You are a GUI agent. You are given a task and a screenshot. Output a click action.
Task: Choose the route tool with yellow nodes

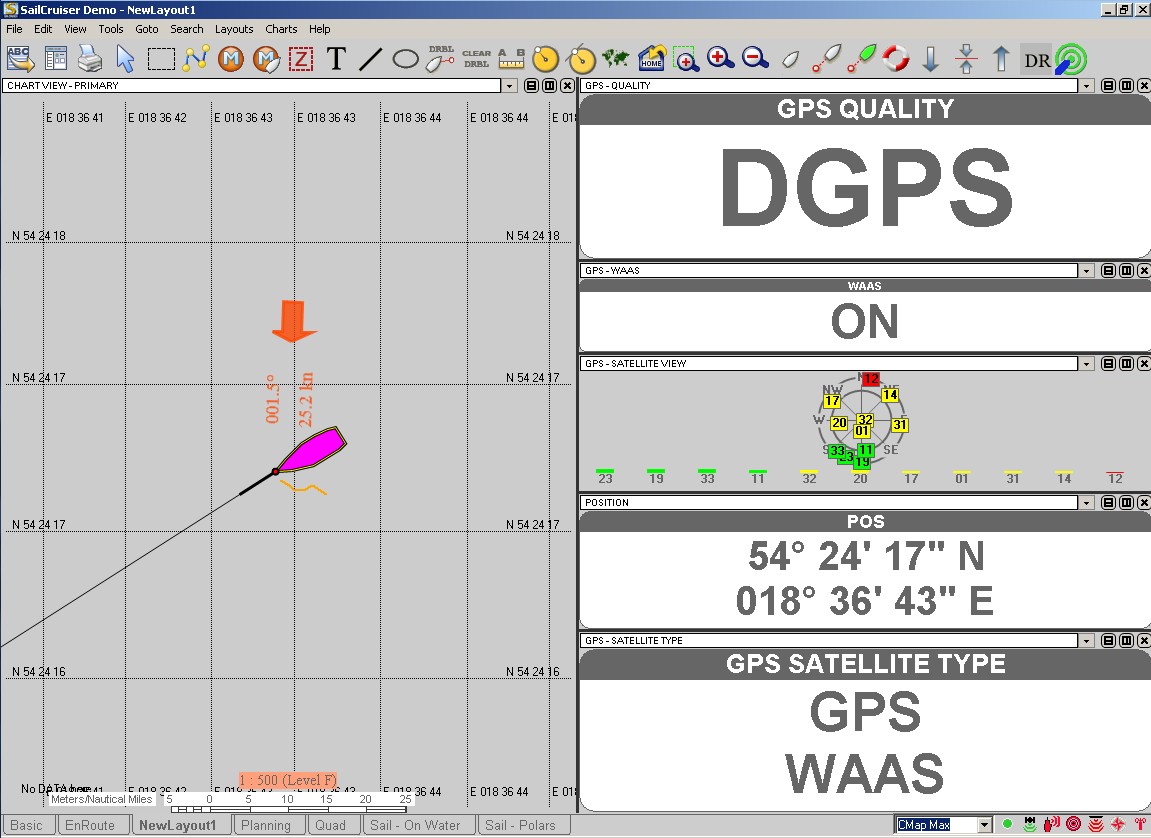click(x=196, y=59)
